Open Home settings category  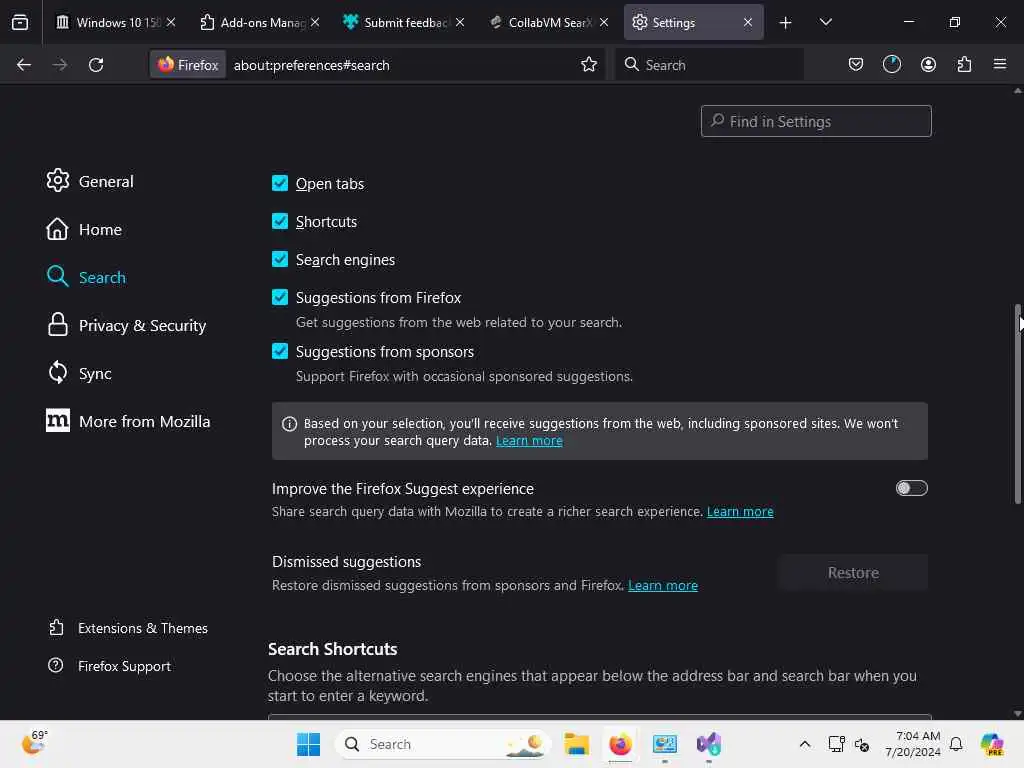[x=84, y=229]
